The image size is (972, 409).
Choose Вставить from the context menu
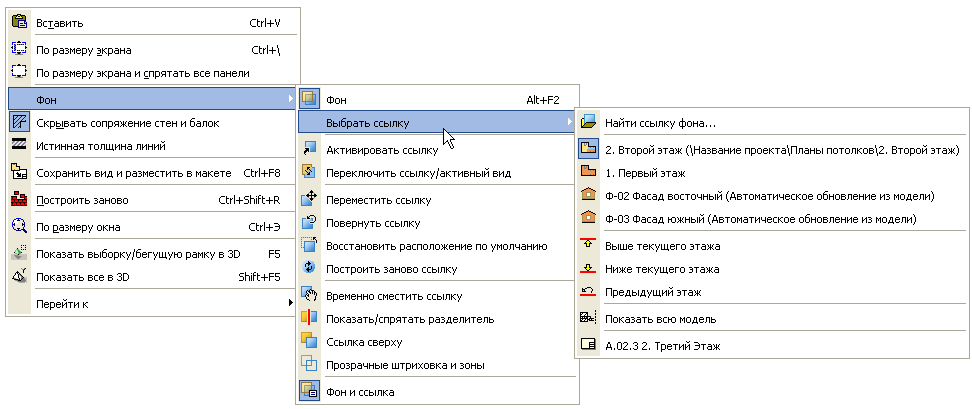151,23
